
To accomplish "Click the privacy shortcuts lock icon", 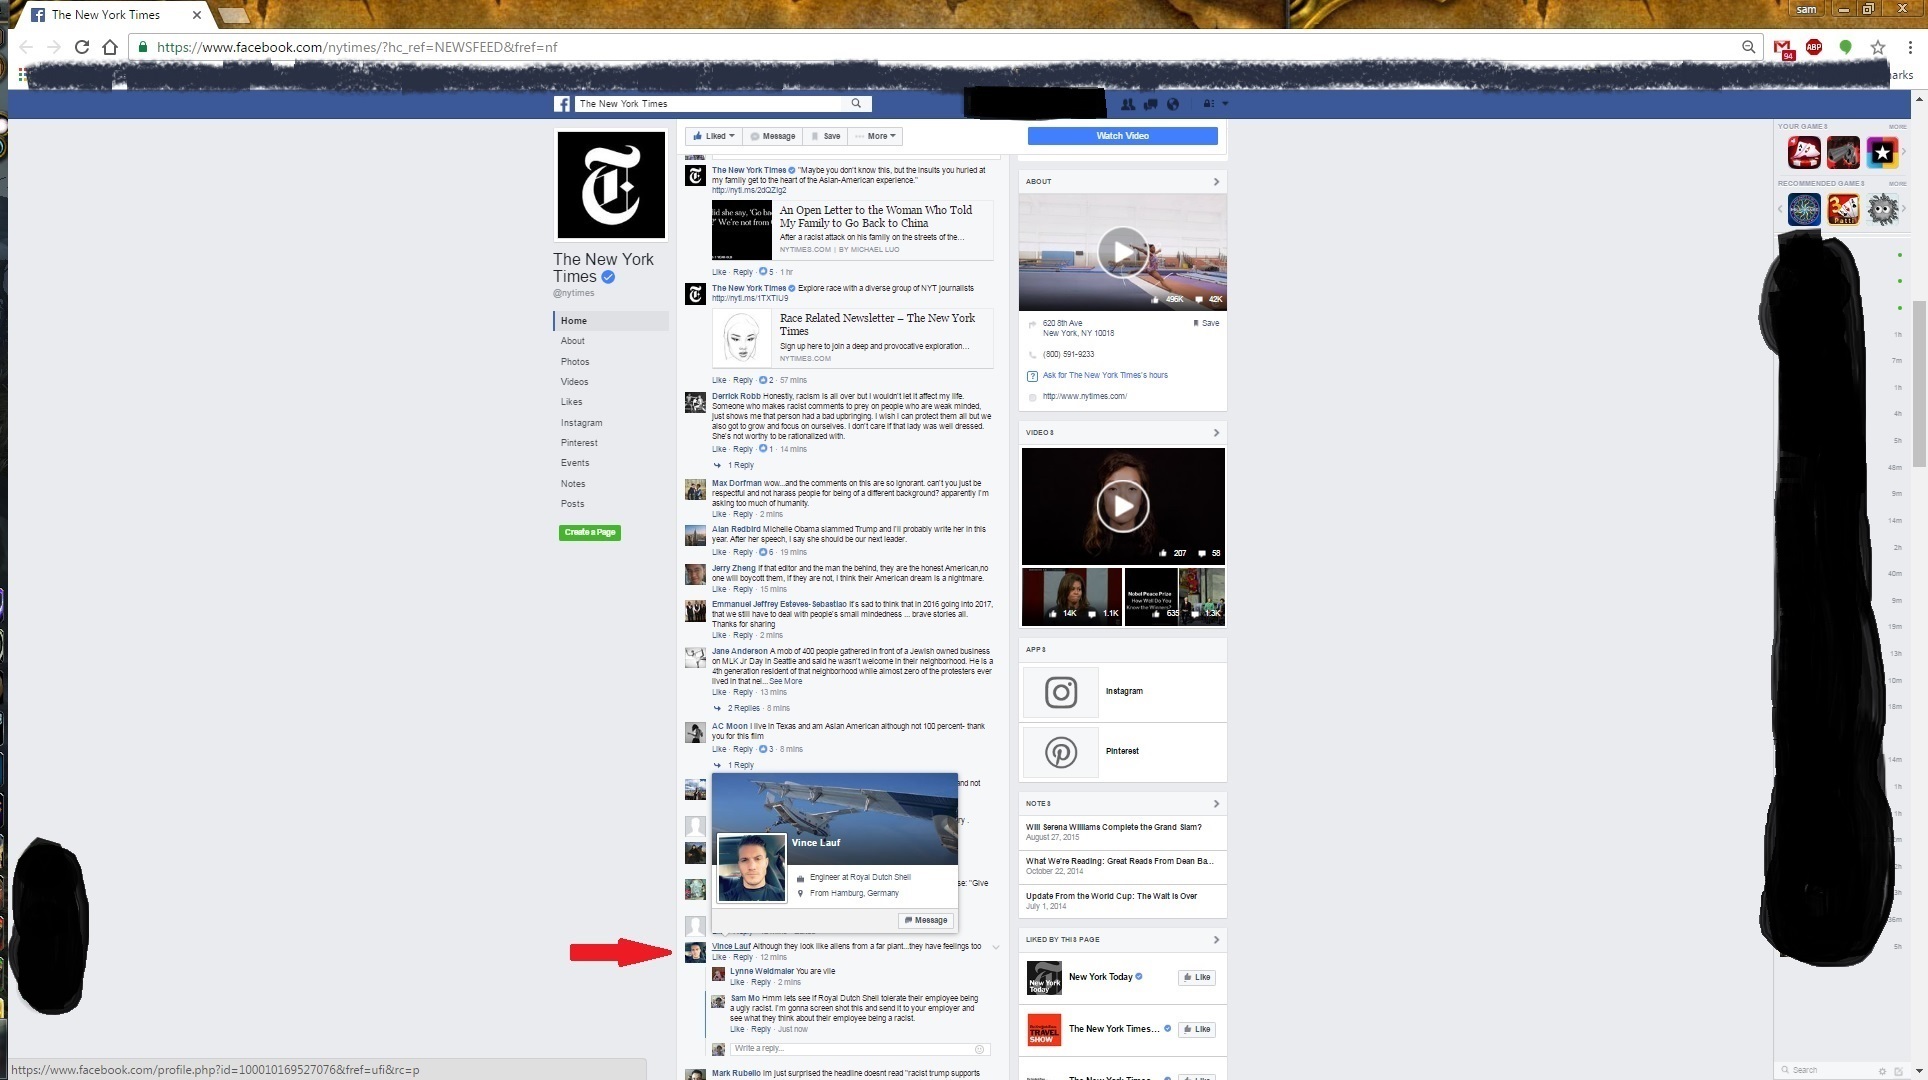I will (1209, 104).
